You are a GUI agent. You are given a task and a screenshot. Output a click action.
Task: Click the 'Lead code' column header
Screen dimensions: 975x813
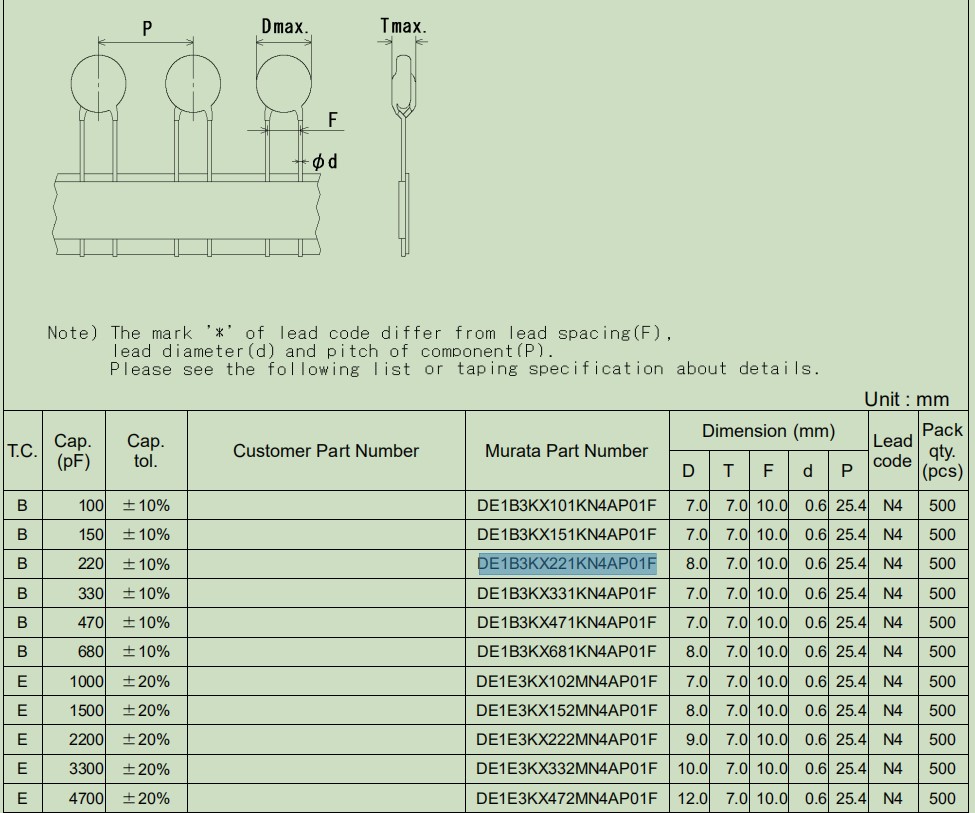pos(892,451)
